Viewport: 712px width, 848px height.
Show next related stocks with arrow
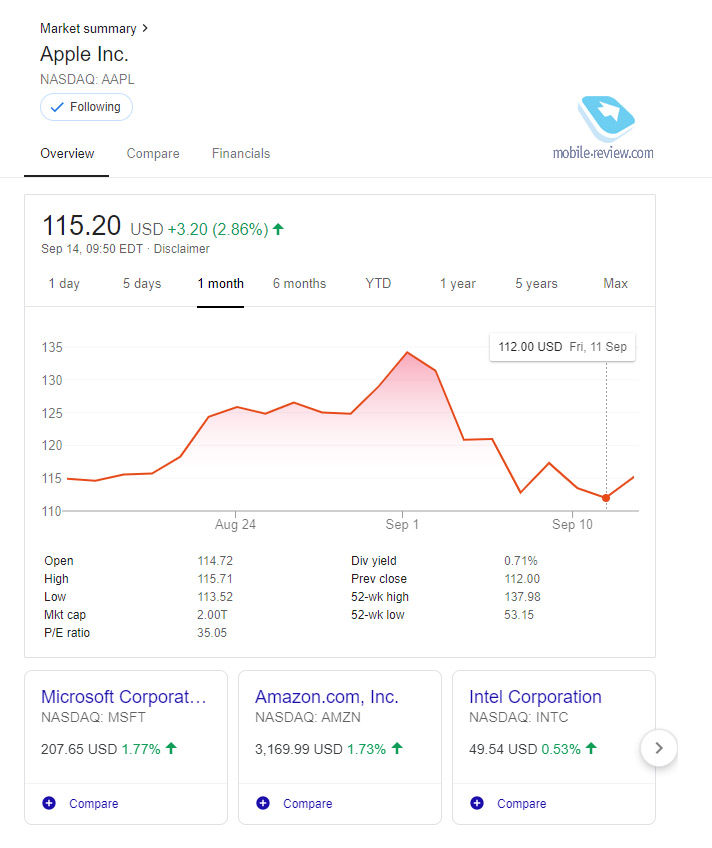pos(658,748)
